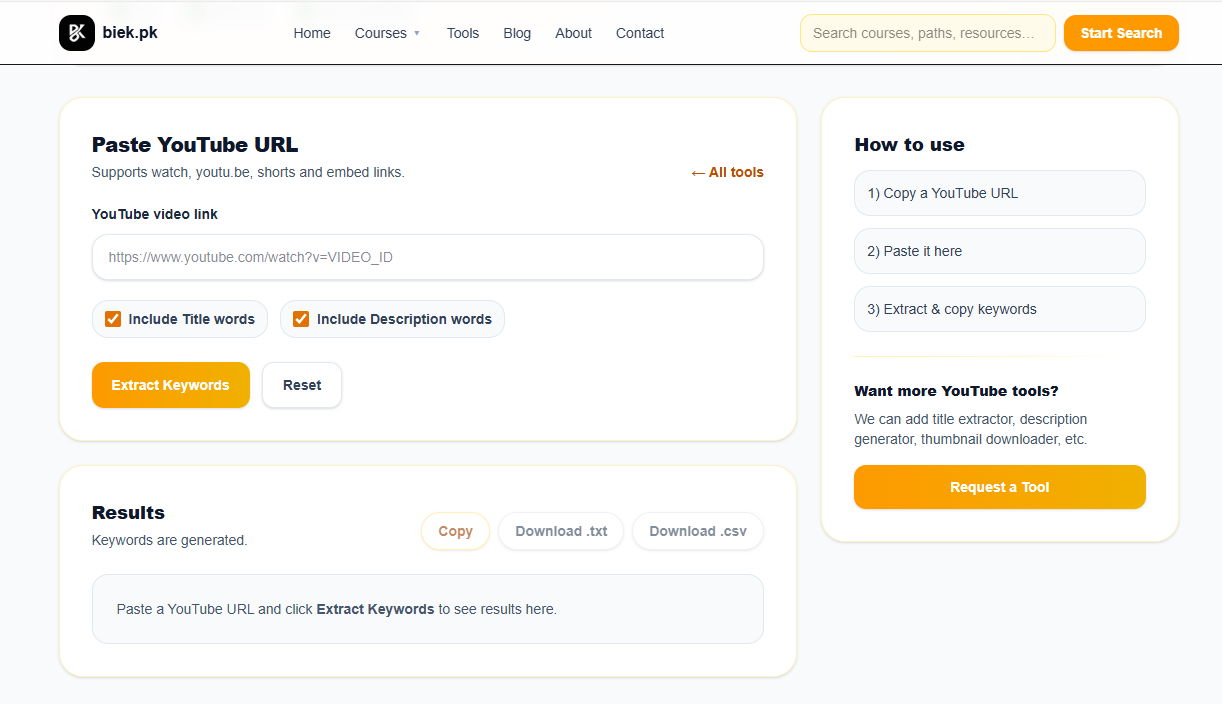Click the biek.pk logo icon
The image size is (1222, 704).
76,32
